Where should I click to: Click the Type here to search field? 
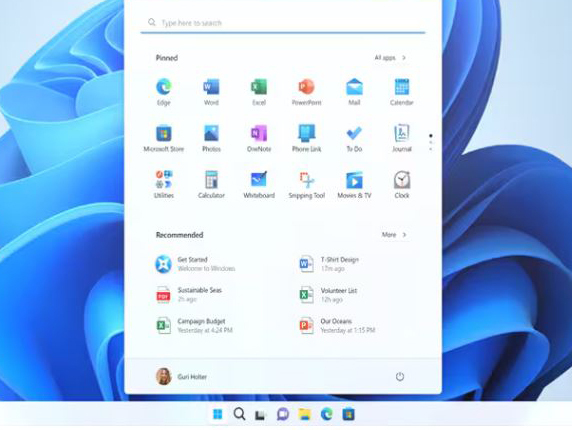tap(283, 23)
